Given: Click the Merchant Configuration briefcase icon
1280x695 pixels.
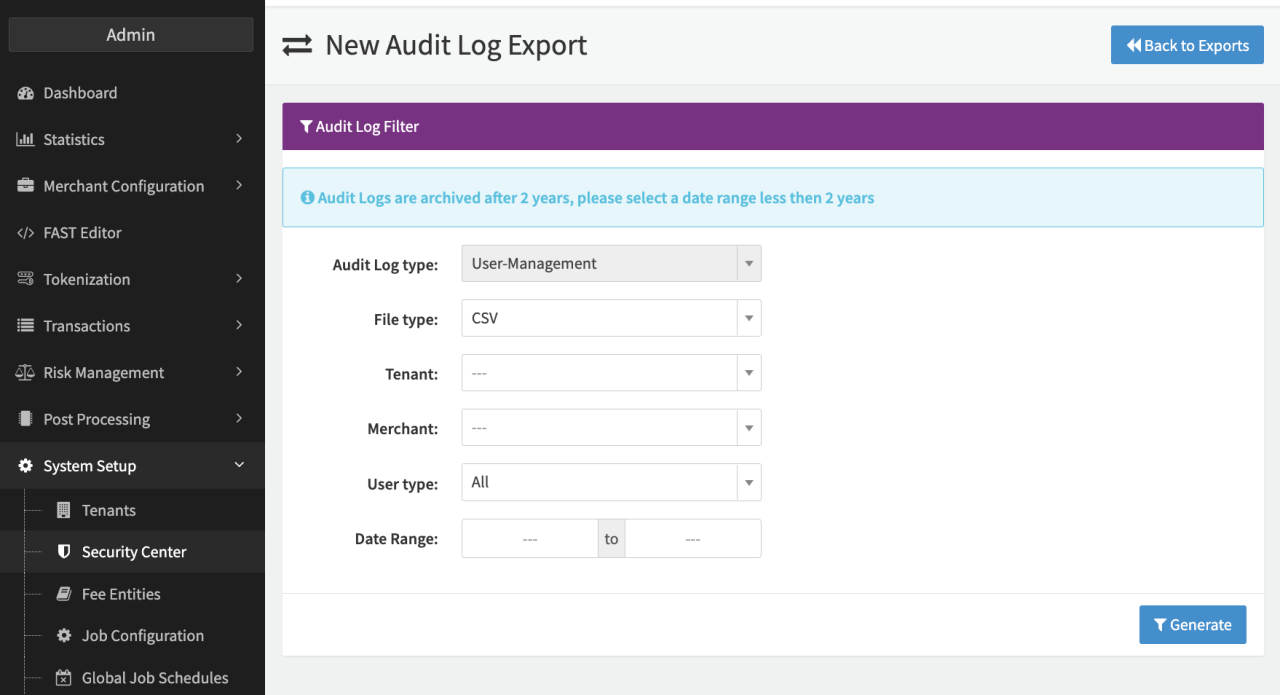Looking at the screenshot, I should click(25, 186).
